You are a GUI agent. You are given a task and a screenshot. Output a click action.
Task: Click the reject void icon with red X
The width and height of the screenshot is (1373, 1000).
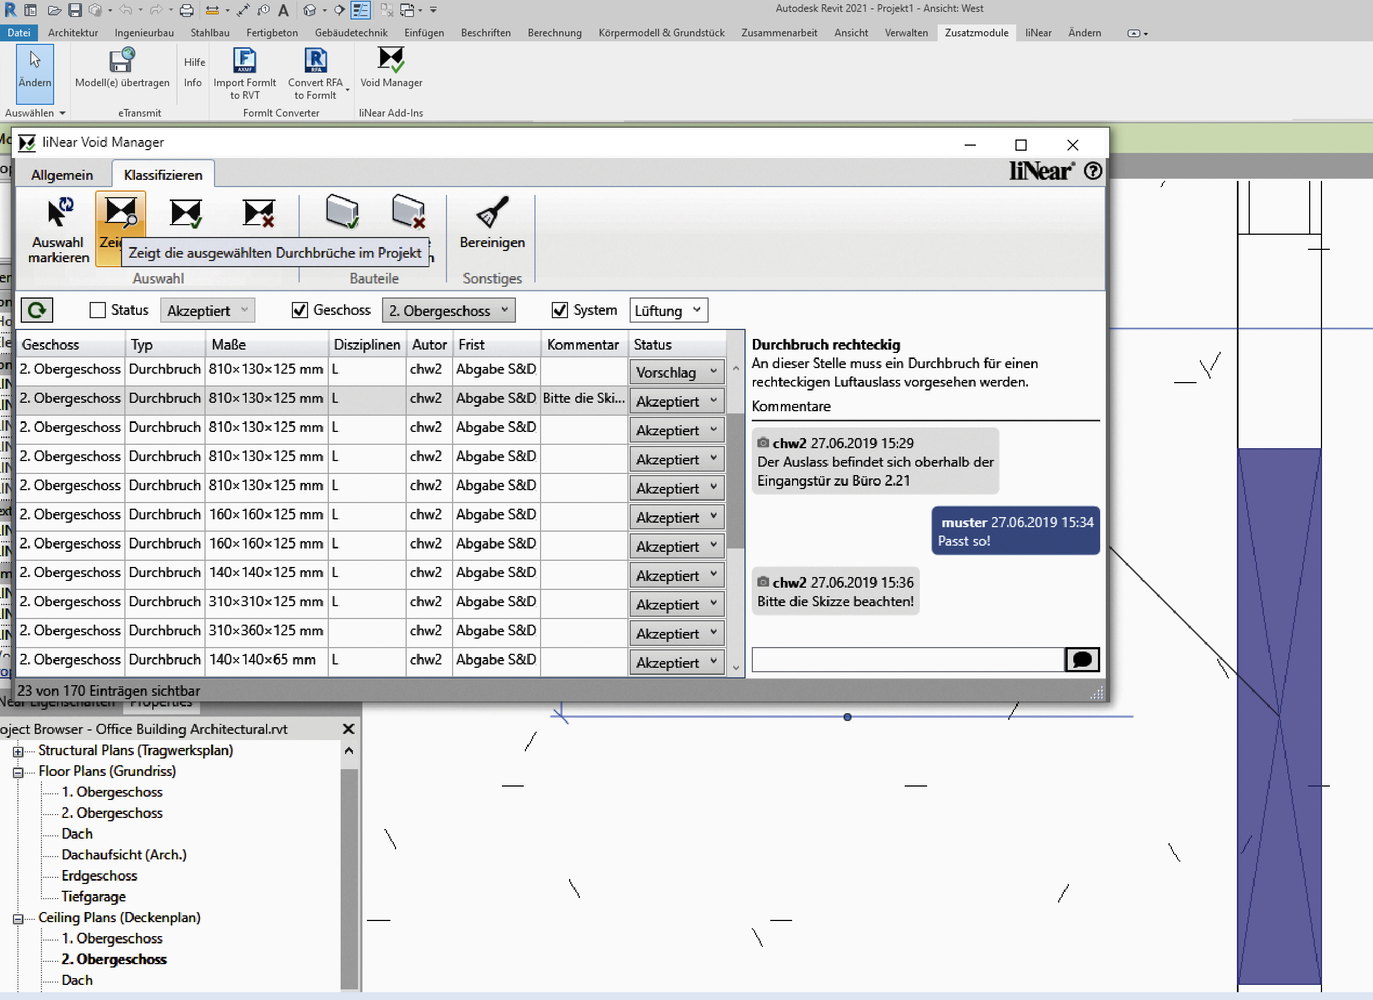259,214
